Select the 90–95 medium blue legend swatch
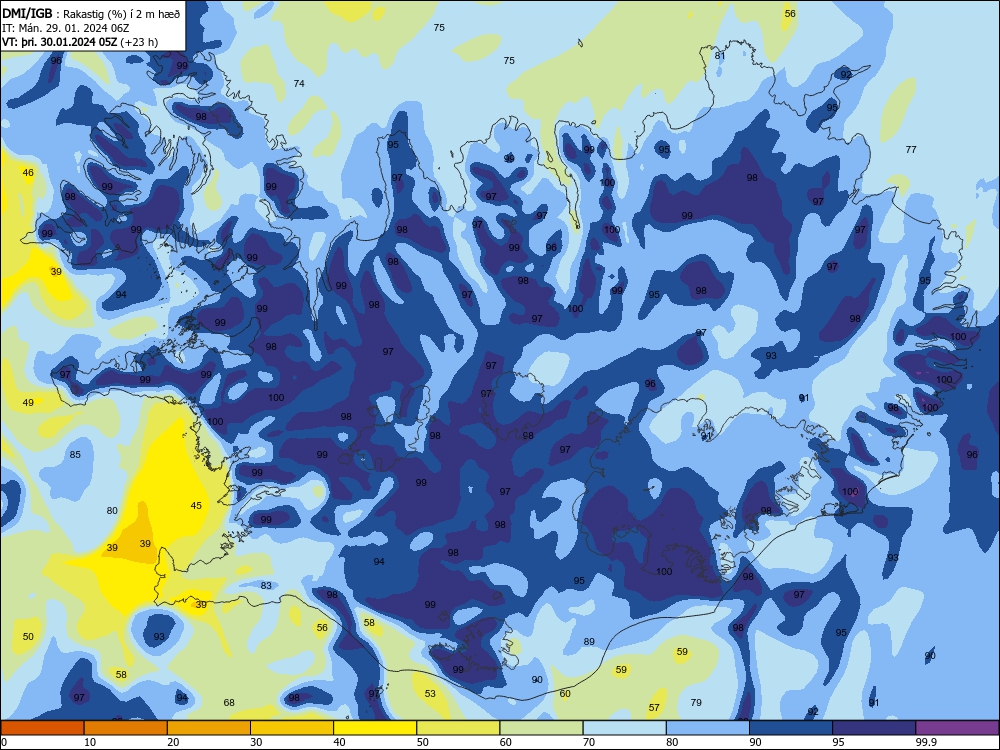The image size is (1000, 750). (791, 728)
